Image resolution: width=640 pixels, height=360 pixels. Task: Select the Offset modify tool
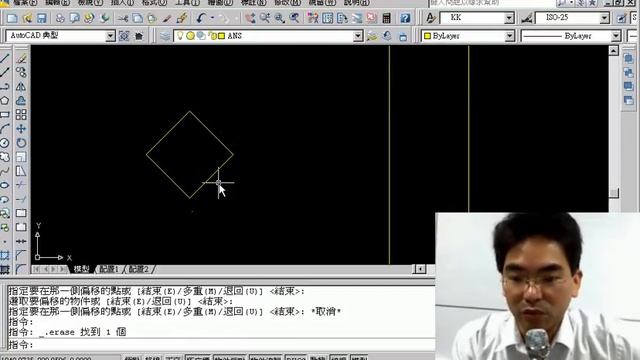click(x=21, y=100)
